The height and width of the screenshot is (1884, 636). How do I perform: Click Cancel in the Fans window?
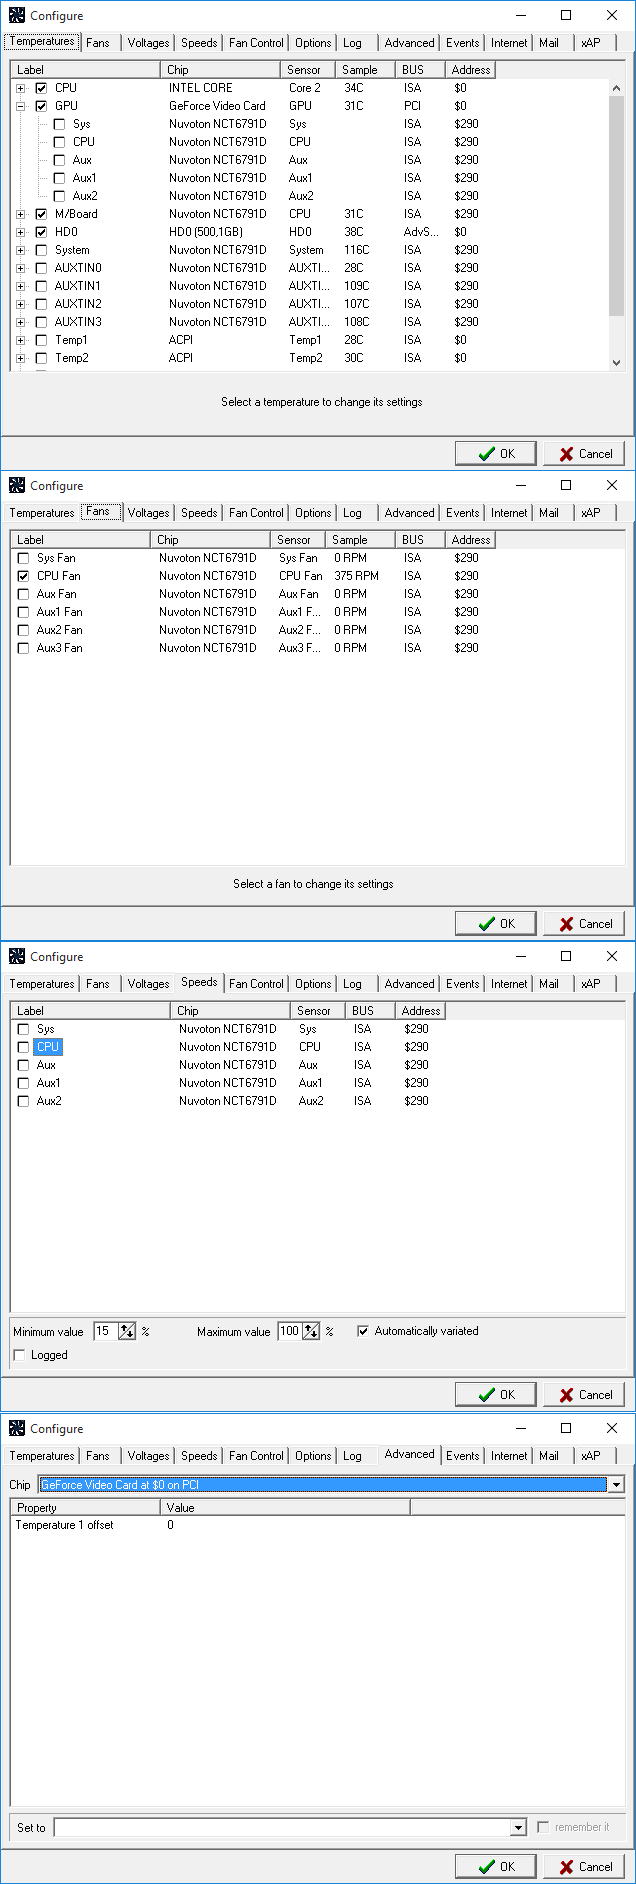(x=584, y=923)
